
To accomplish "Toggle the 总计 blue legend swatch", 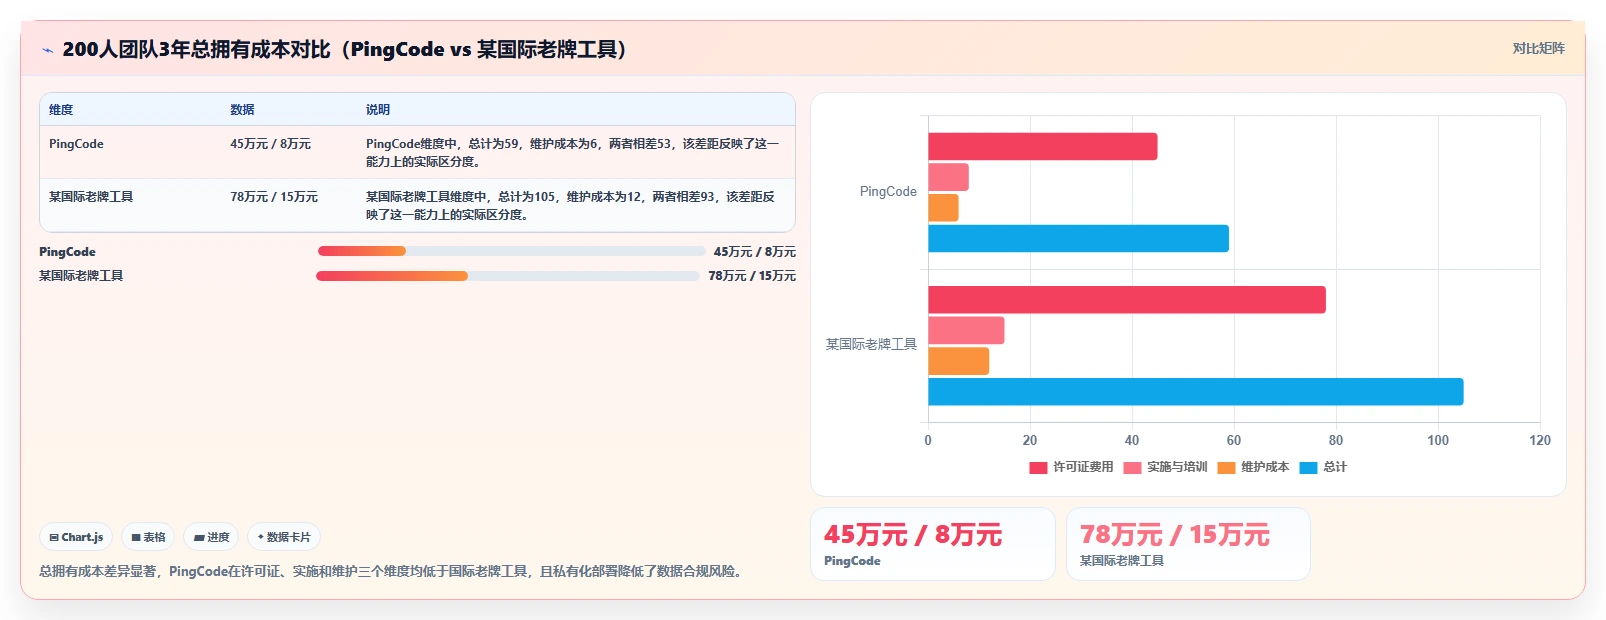I will 1308,468.
